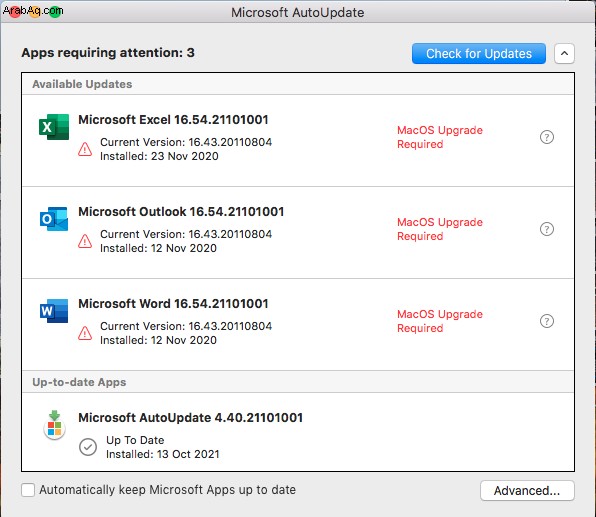Click the Microsoft AutoUpdate window title
Screen dimensions: 596x517
click(298, 13)
